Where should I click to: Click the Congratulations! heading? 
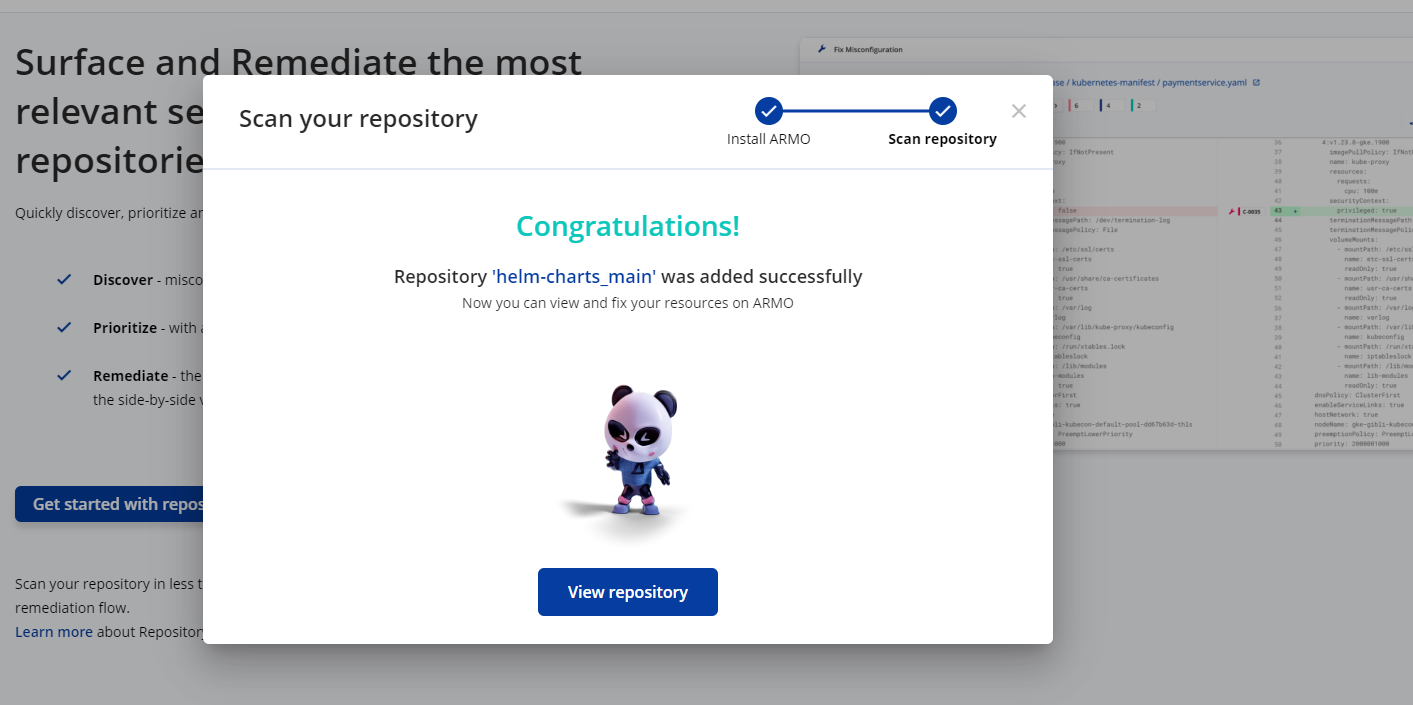coord(628,227)
